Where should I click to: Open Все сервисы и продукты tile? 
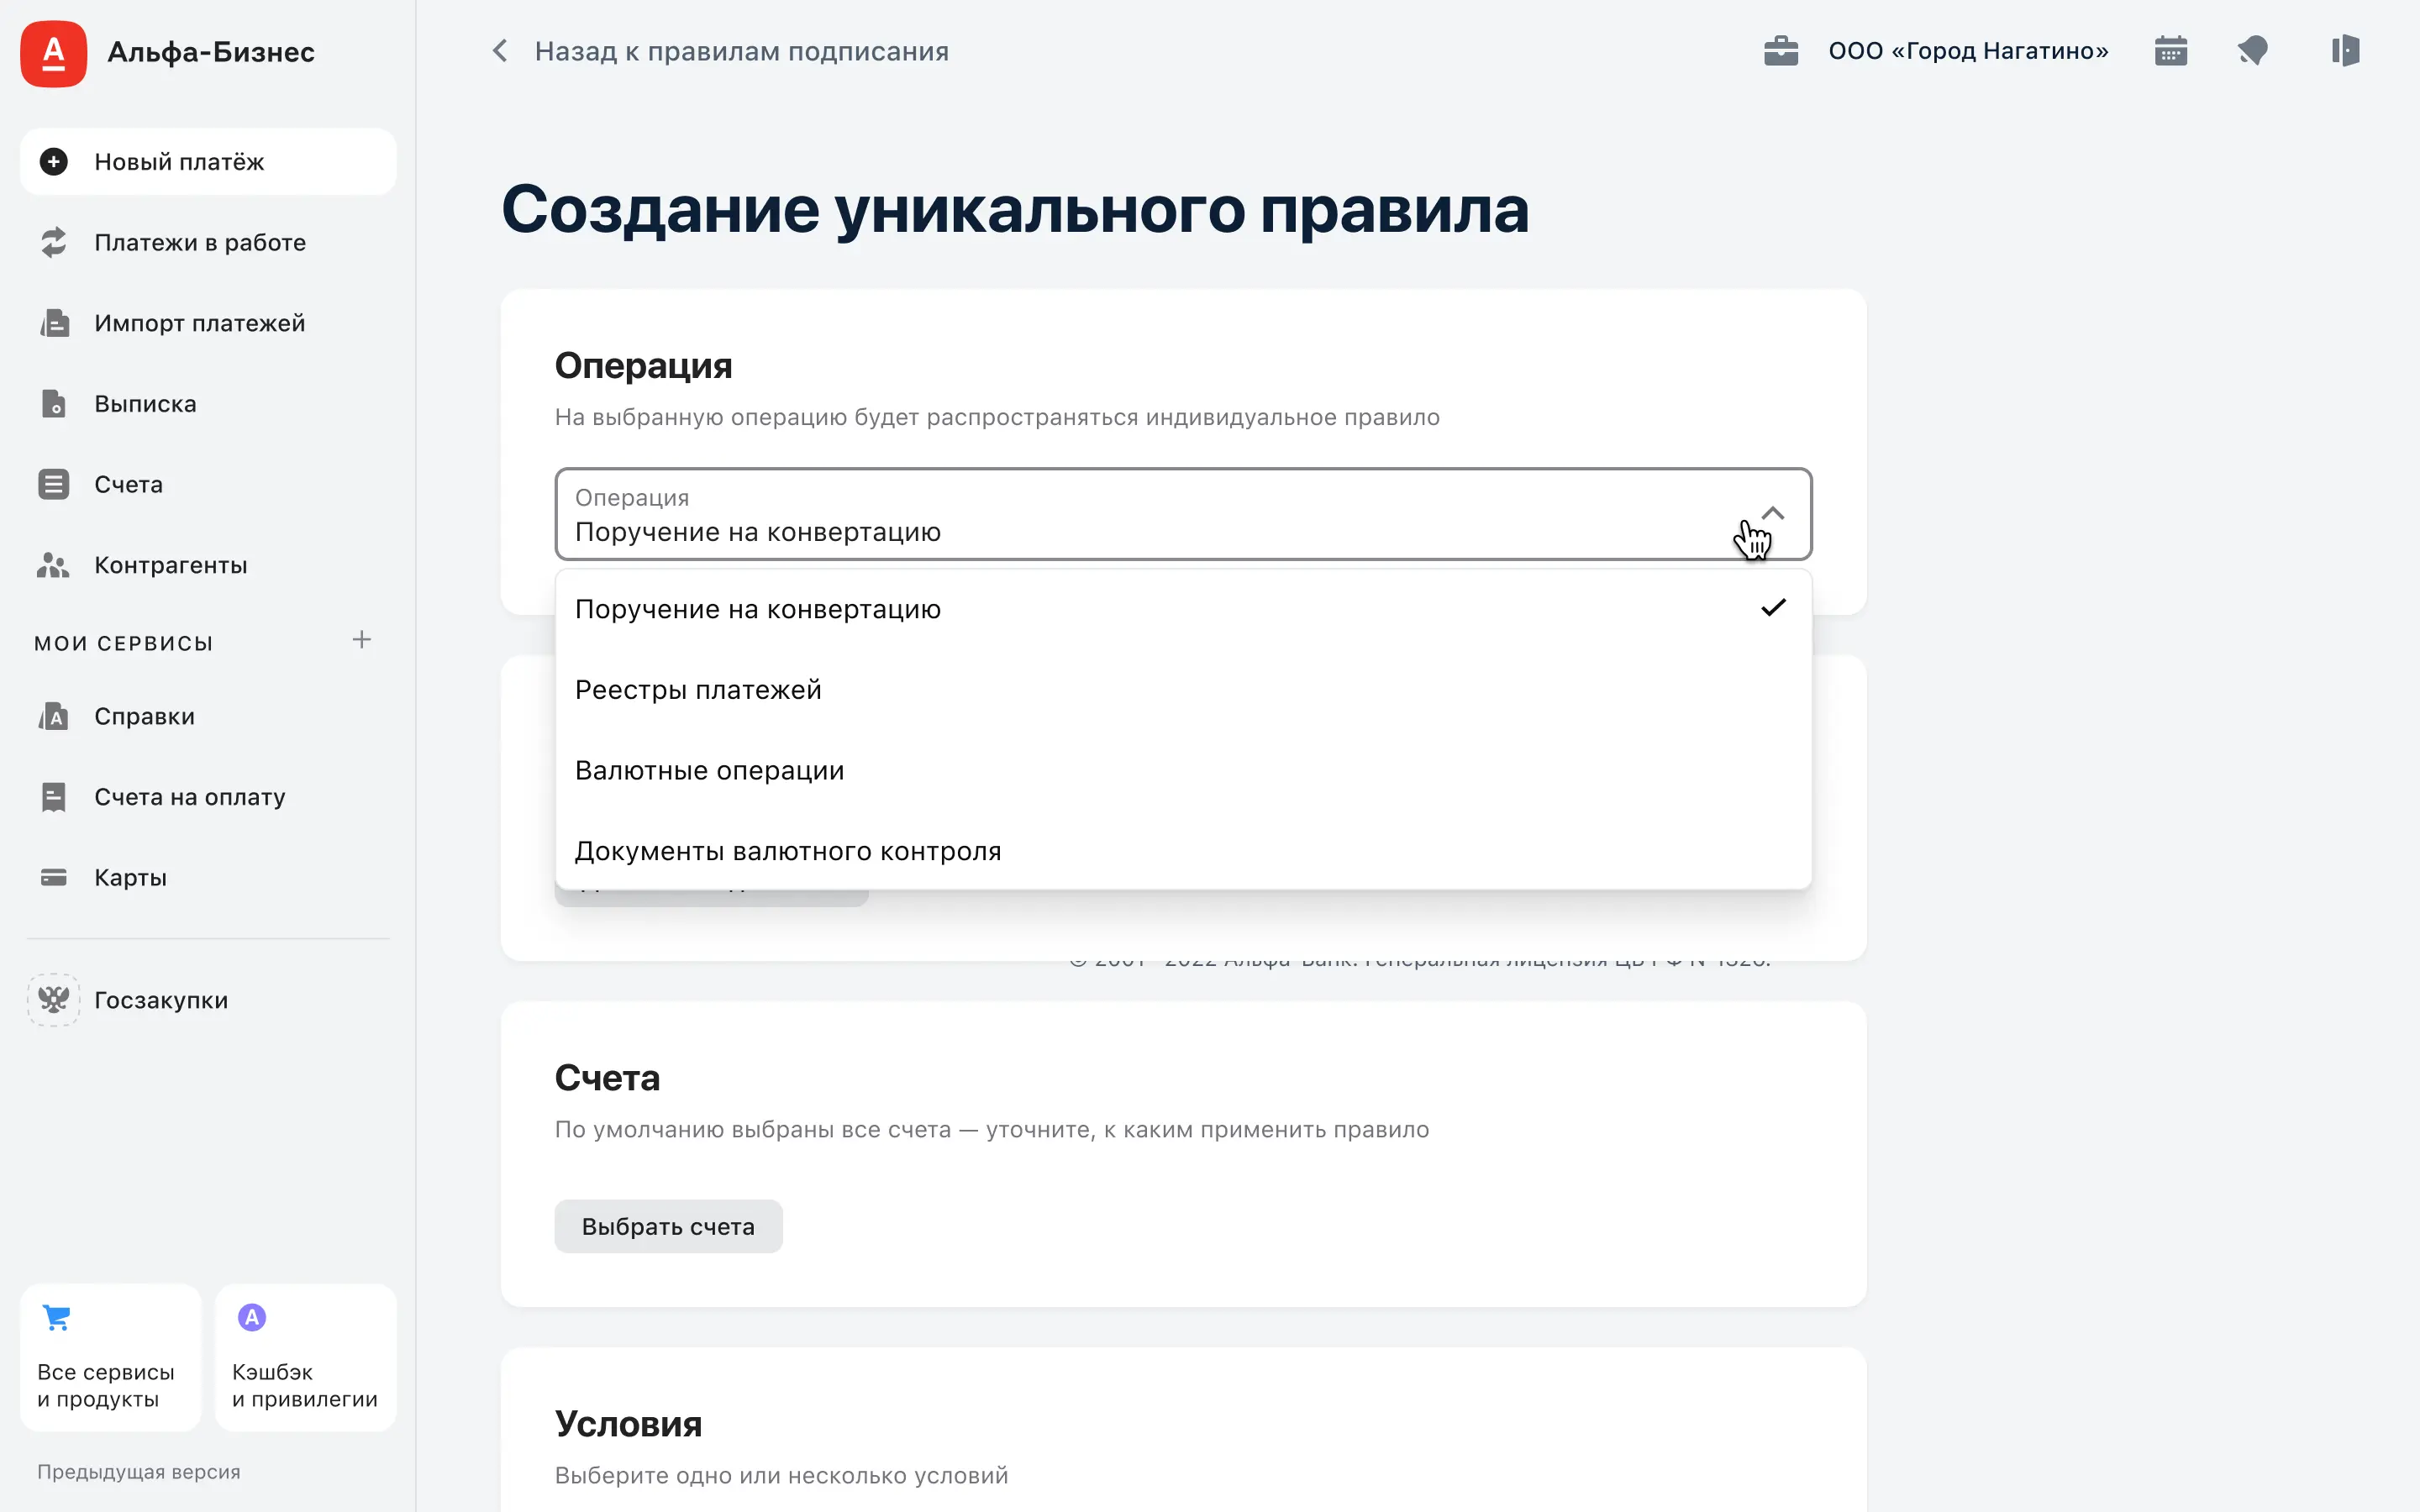tap(110, 1357)
